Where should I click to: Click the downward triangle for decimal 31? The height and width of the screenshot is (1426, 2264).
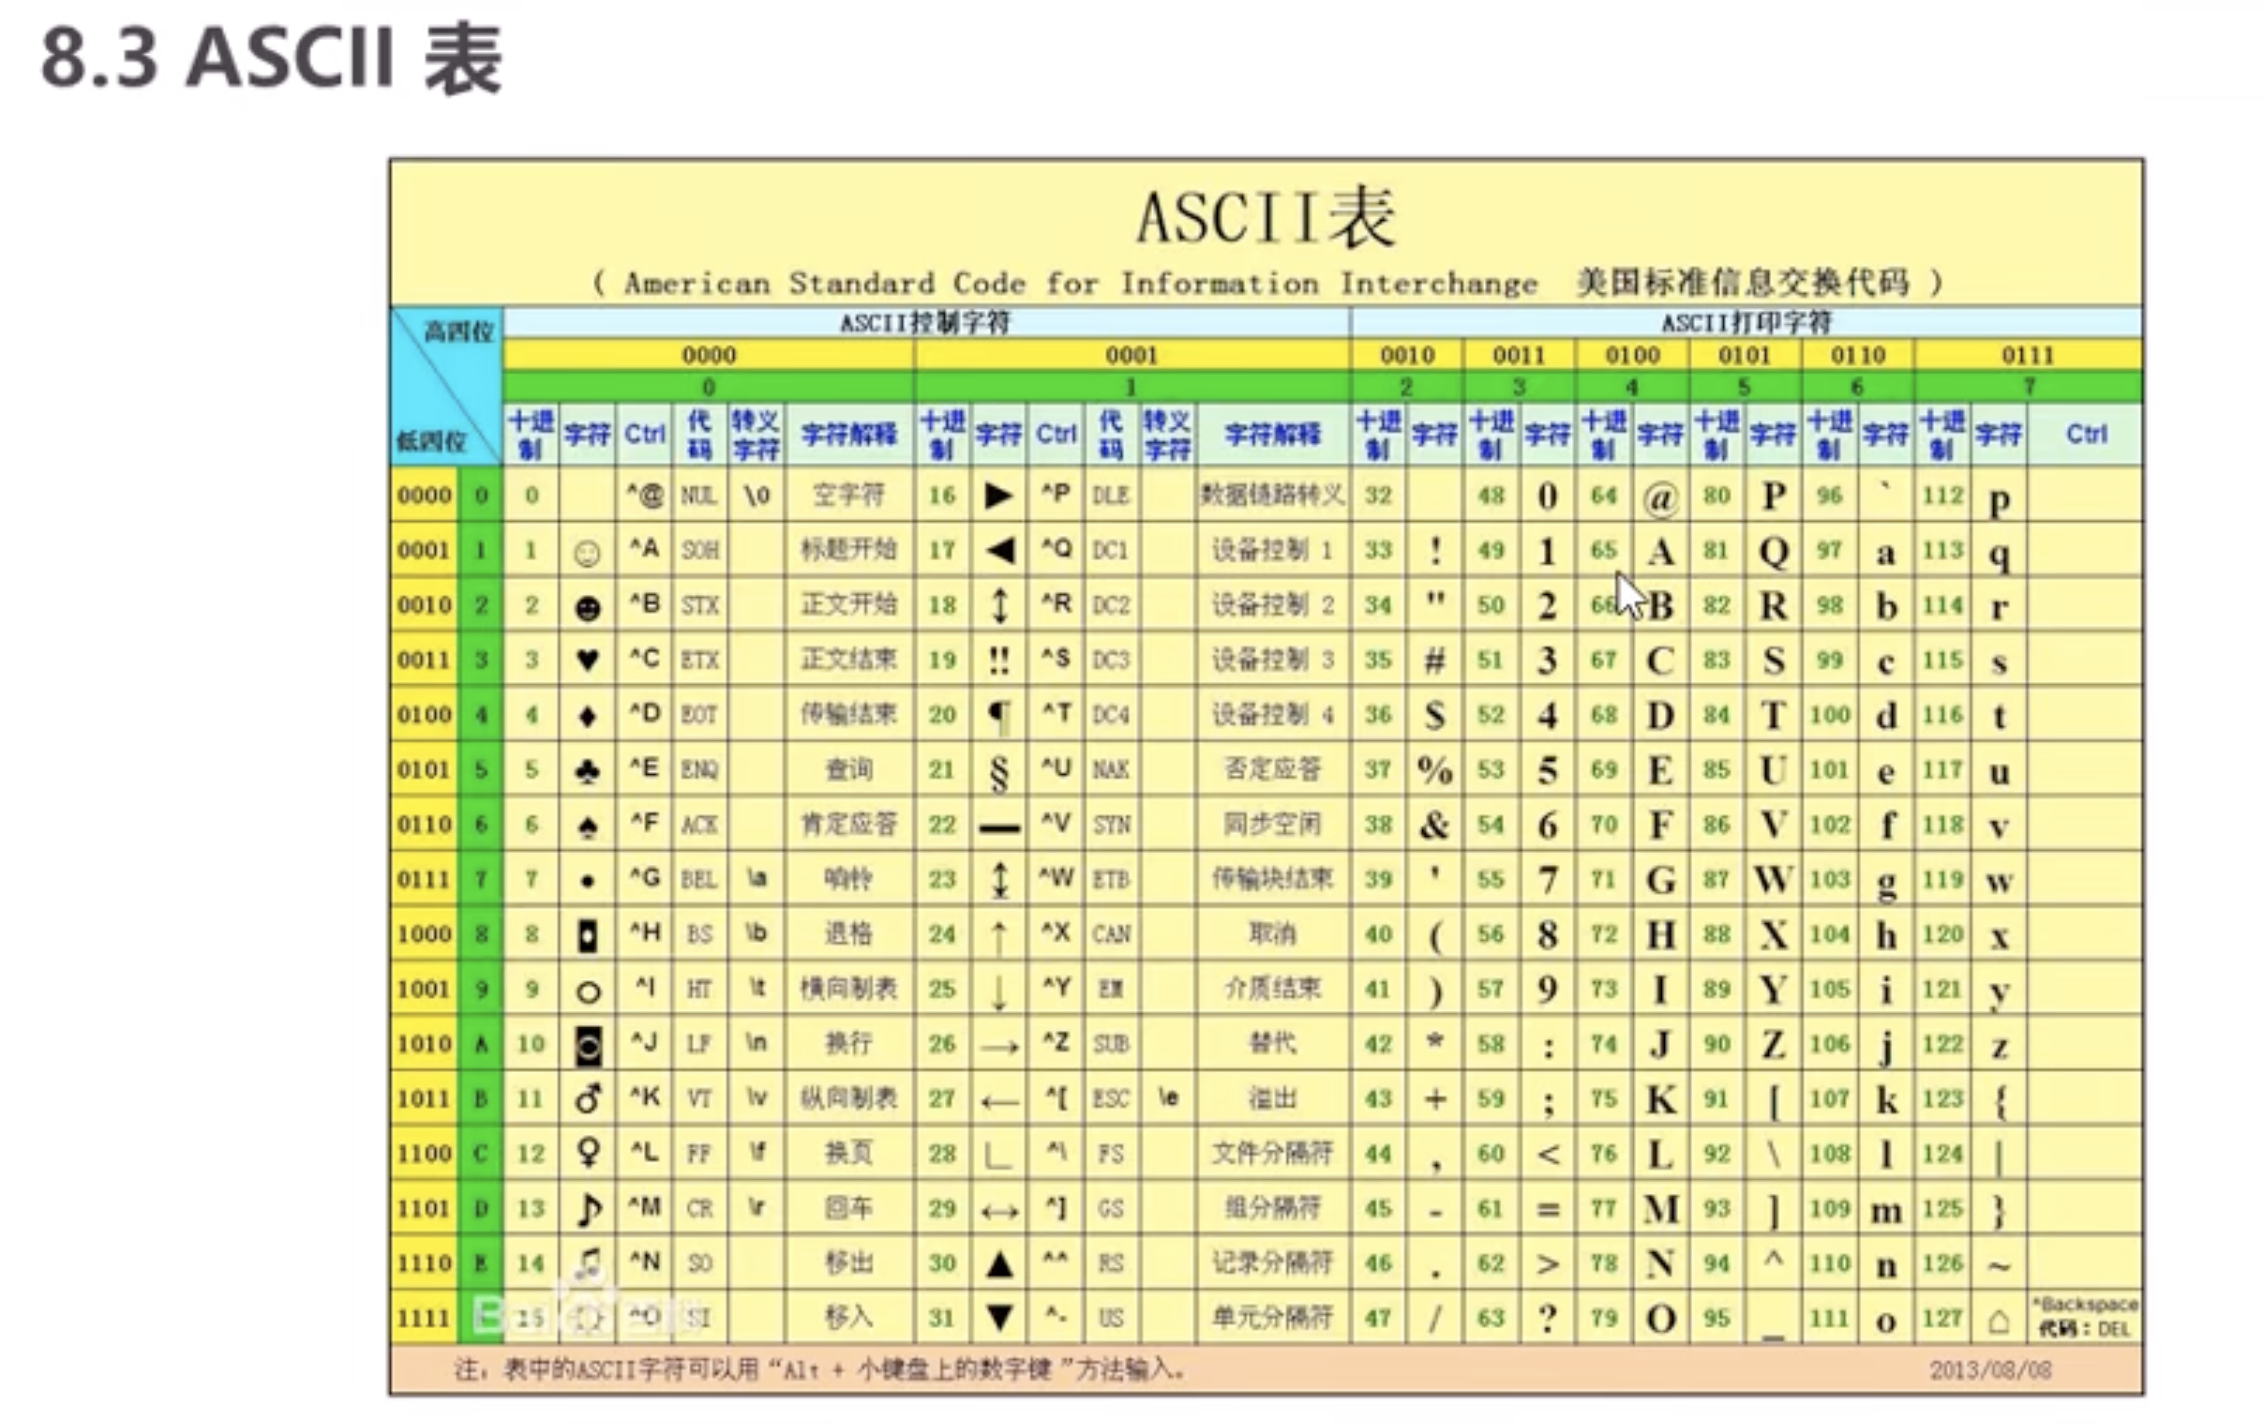[1000, 1318]
